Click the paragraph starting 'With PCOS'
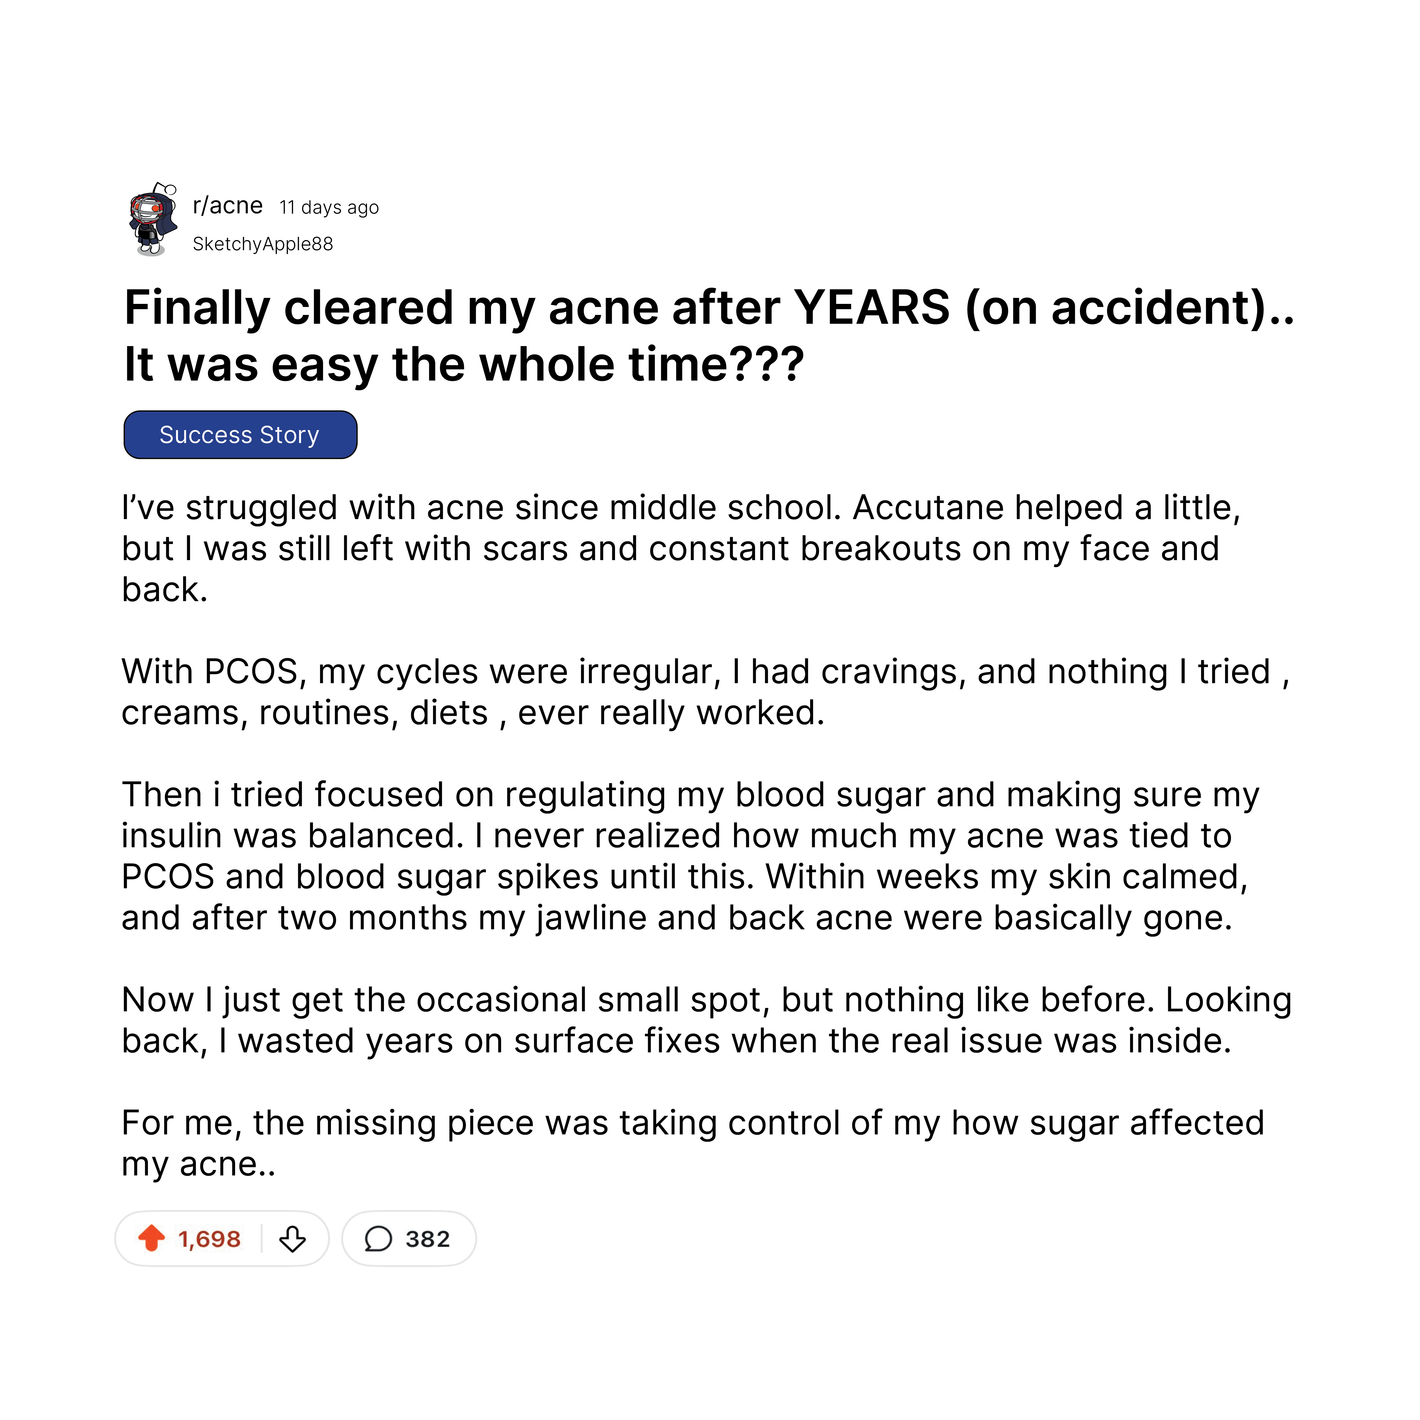The height and width of the screenshot is (1420, 1420). coord(700,692)
